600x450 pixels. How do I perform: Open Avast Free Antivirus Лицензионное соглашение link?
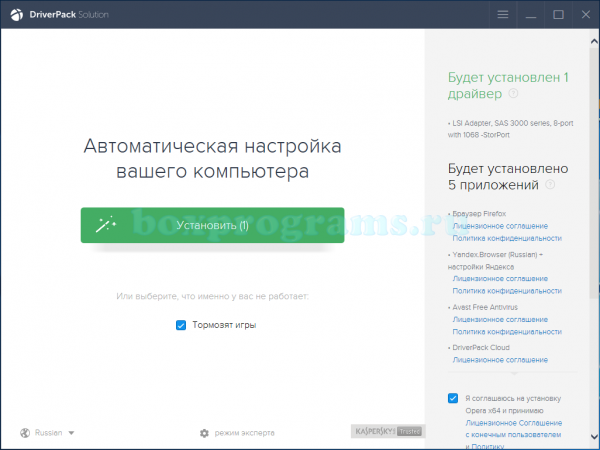click(x=500, y=320)
